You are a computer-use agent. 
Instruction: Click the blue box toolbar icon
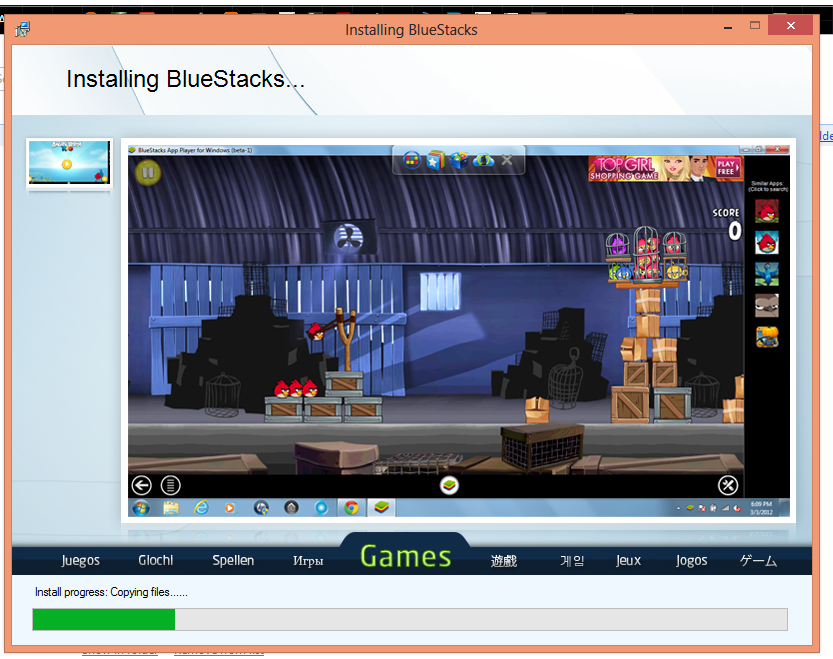click(x=460, y=160)
